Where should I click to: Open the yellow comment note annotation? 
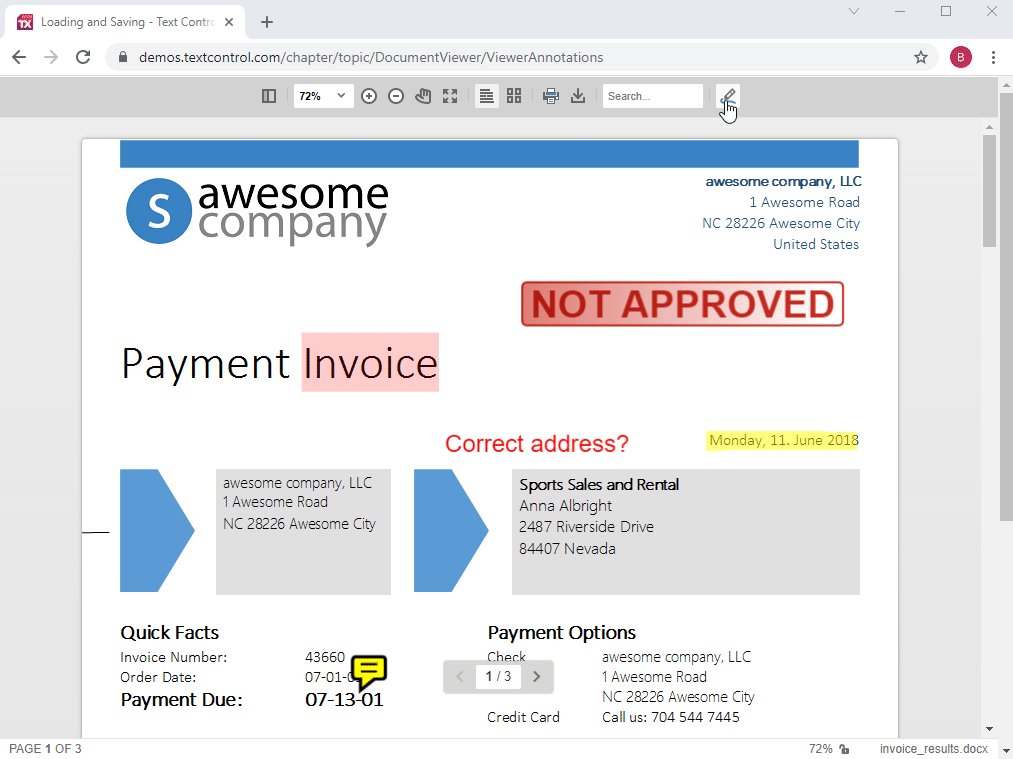[370, 670]
